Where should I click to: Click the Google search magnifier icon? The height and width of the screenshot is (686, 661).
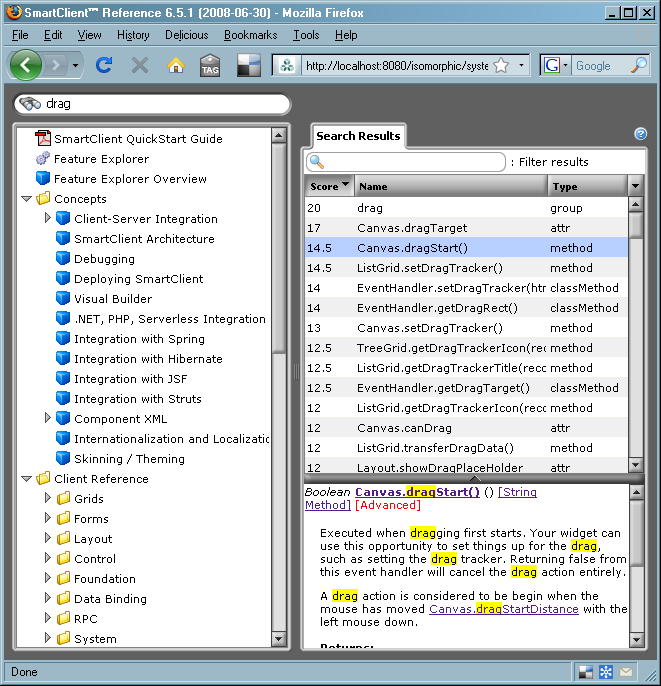pyautogui.click(x=639, y=66)
